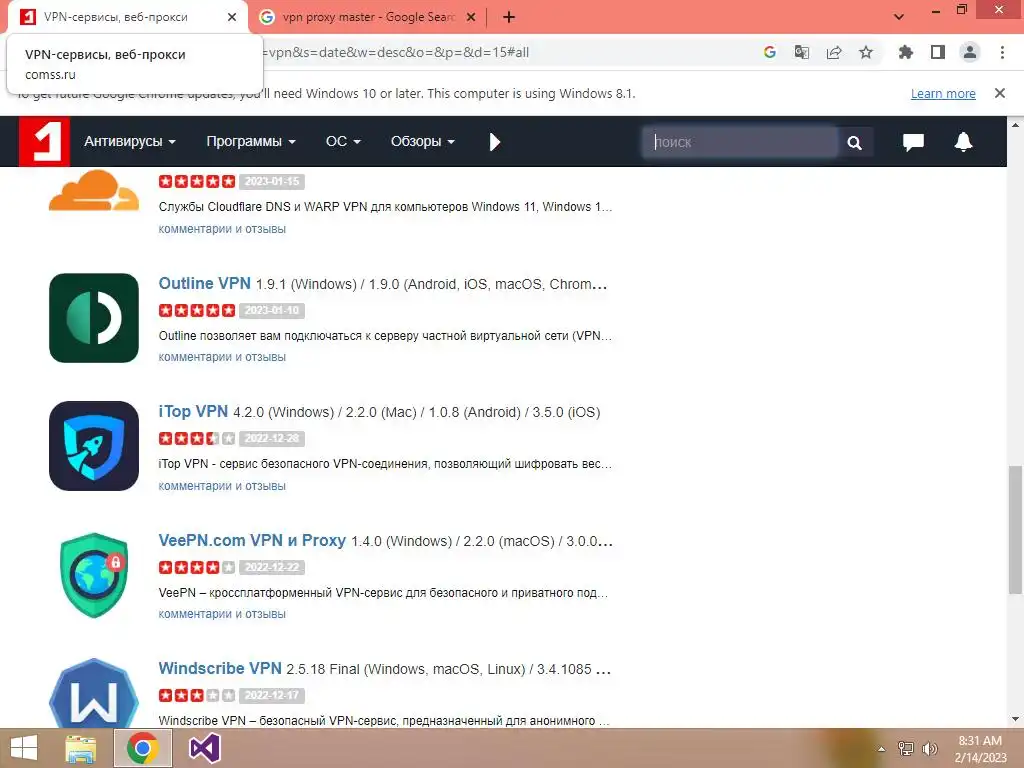Open the VeePN shield icon
Image resolution: width=1024 pixels, height=768 pixels.
[x=94, y=575]
